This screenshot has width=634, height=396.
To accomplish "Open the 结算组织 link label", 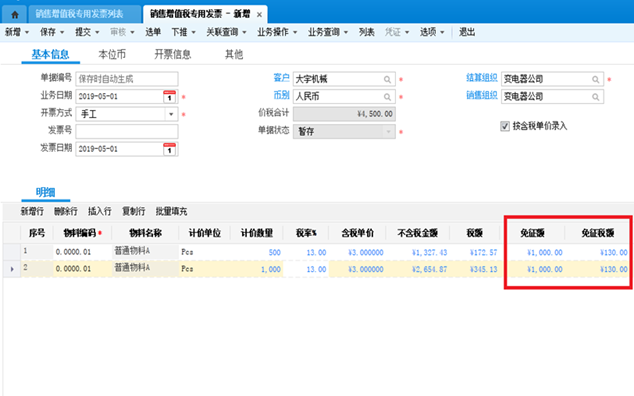I will coord(482,78).
